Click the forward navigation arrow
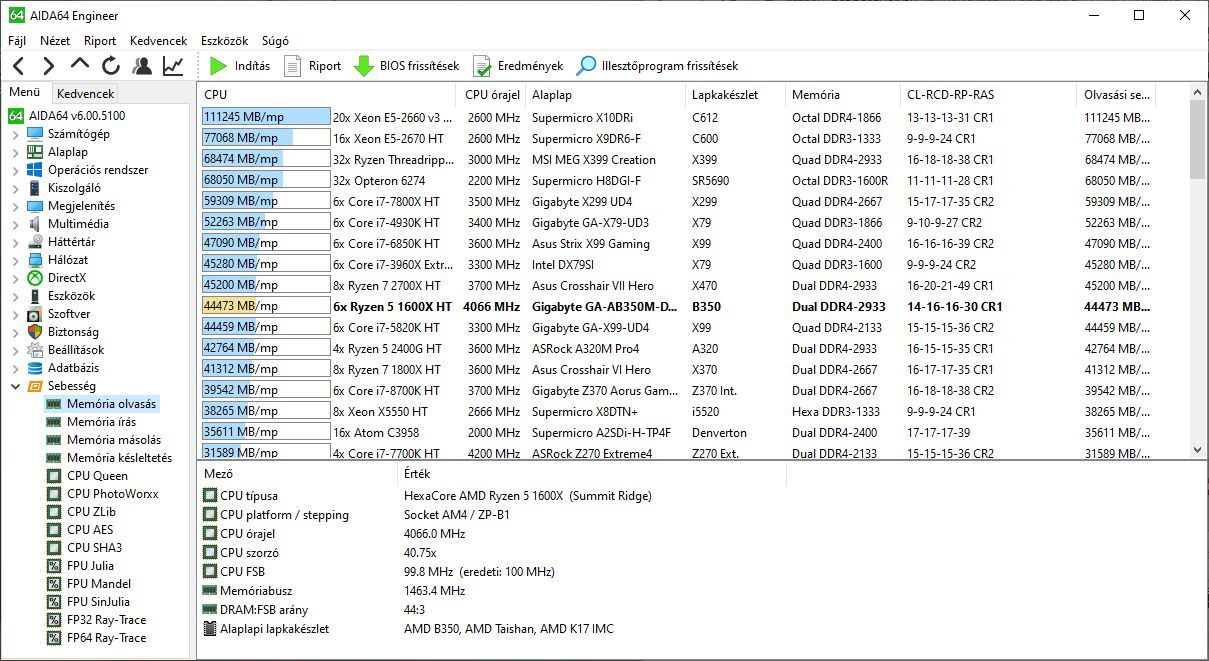Viewport: 1209px width, 661px height. tap(48, 66)
